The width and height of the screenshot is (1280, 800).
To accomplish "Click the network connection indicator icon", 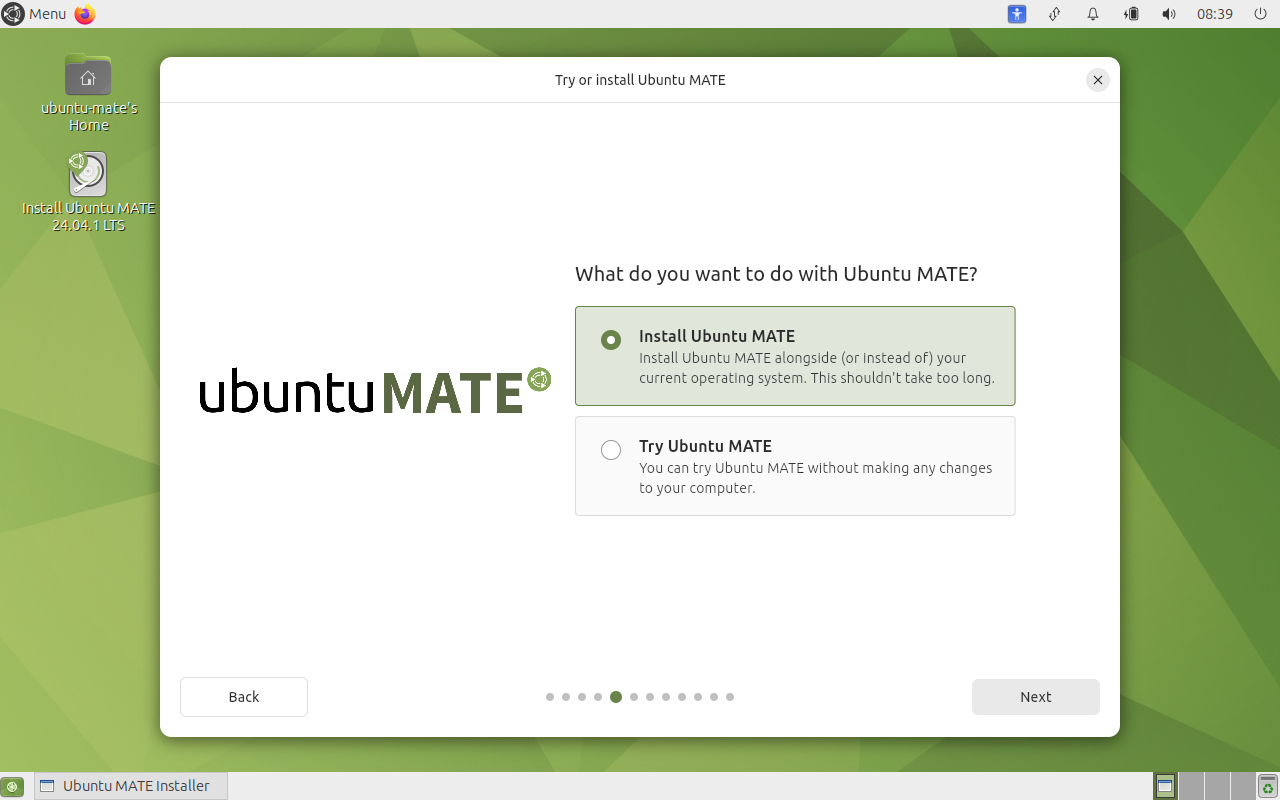I will coord(1054,14).
